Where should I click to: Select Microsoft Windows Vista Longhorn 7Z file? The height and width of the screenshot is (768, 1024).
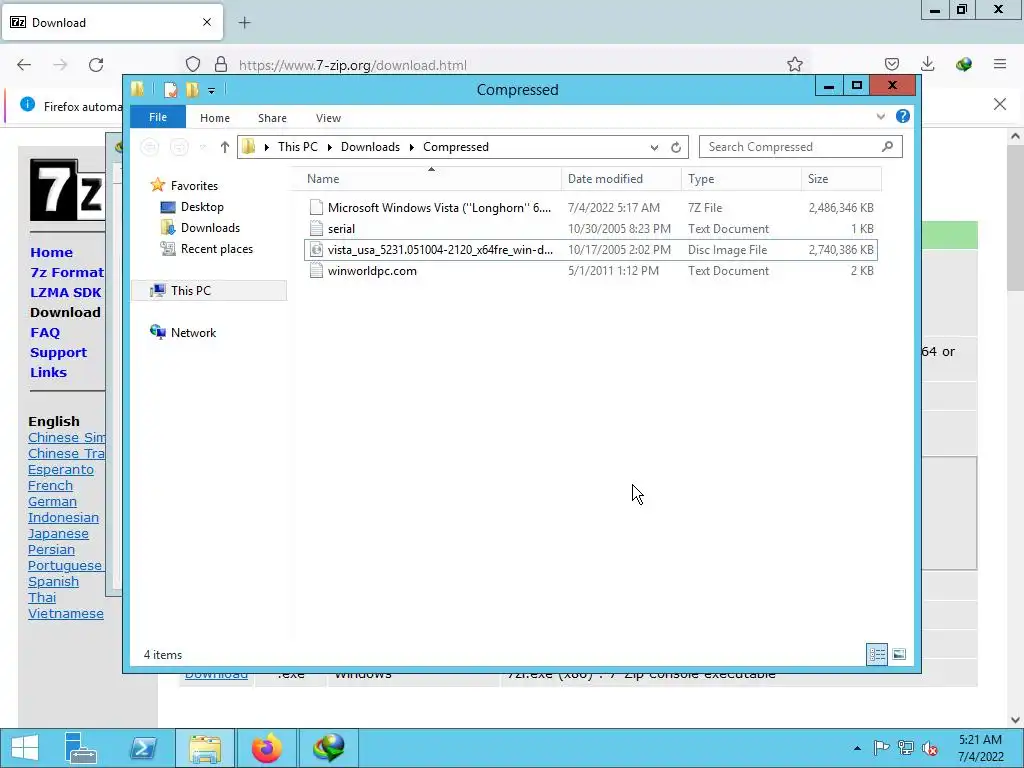pyautogui.click(x=590, y=208)
